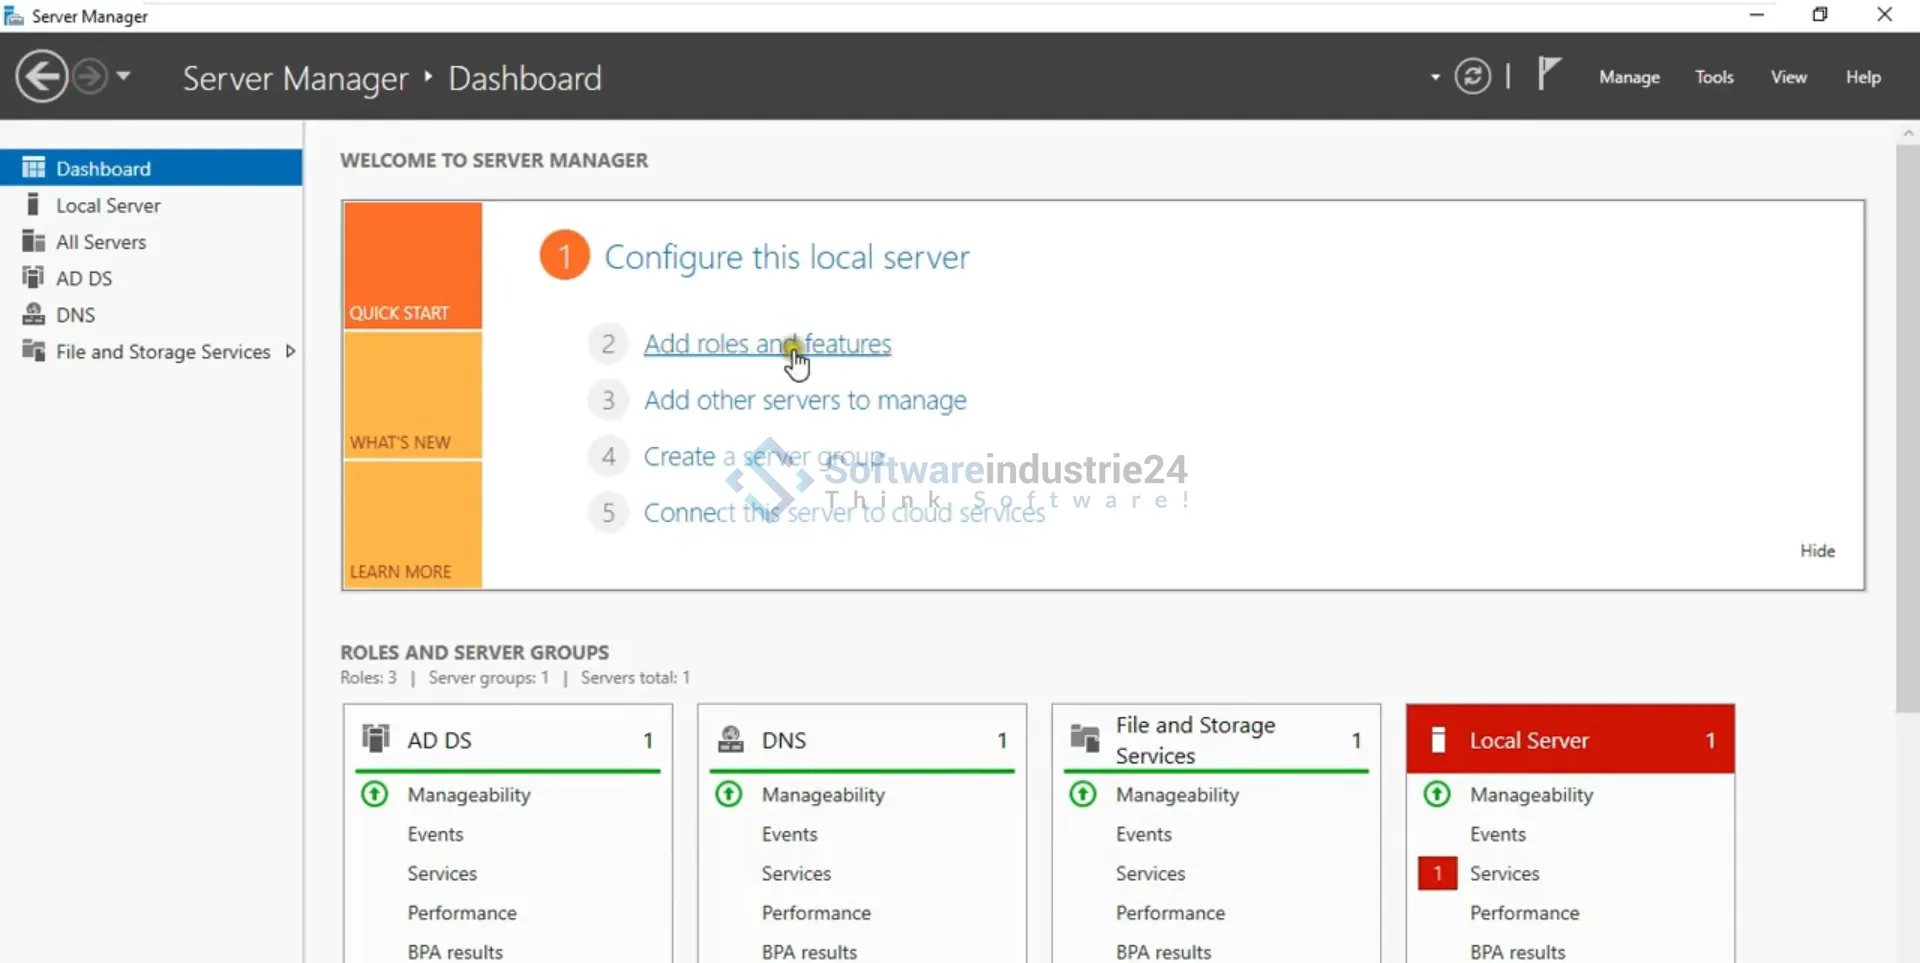The image size is (1920, 963).
Task: Click Add roles and features link
Action: click(x=767, y=344)
